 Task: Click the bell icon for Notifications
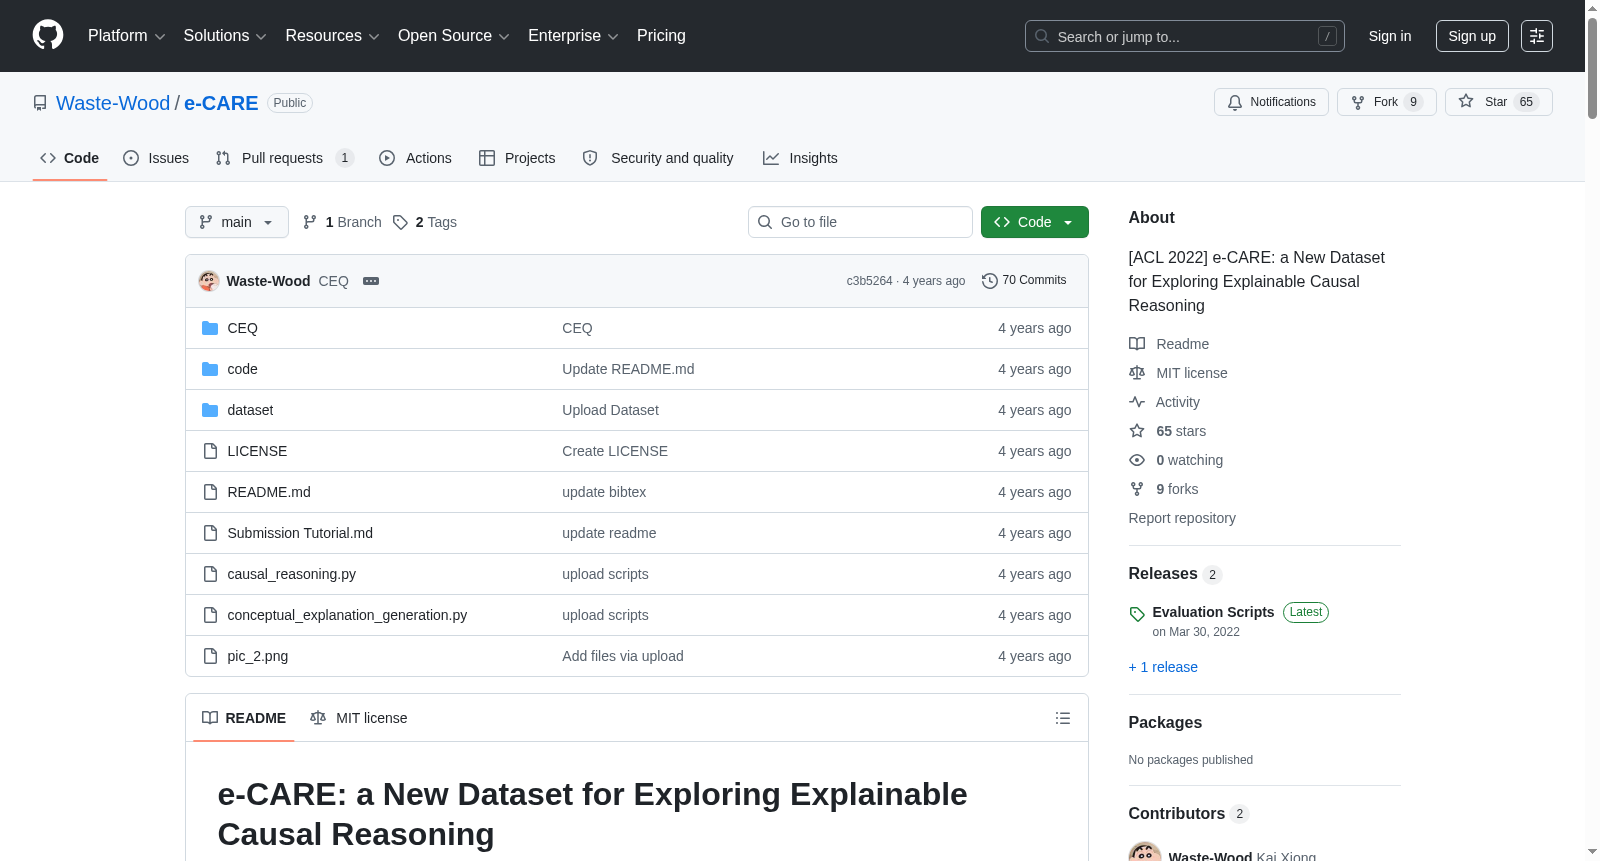click(1235, 102)
